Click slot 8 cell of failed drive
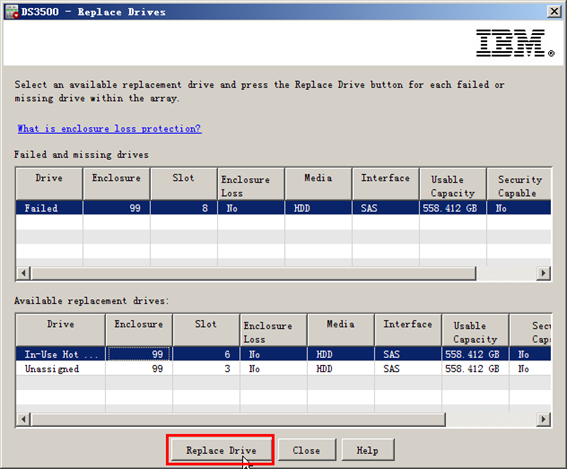Image resolution: width=567 pixels, height=469 pixels. pos(184,208)
